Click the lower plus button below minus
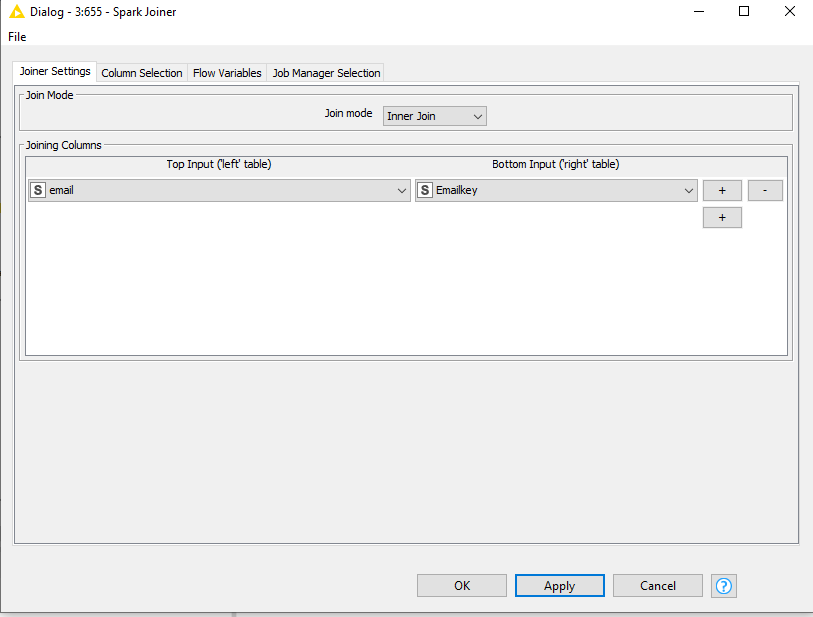The width and height of the screenshot is (813, 617). (x=722, y=217)
